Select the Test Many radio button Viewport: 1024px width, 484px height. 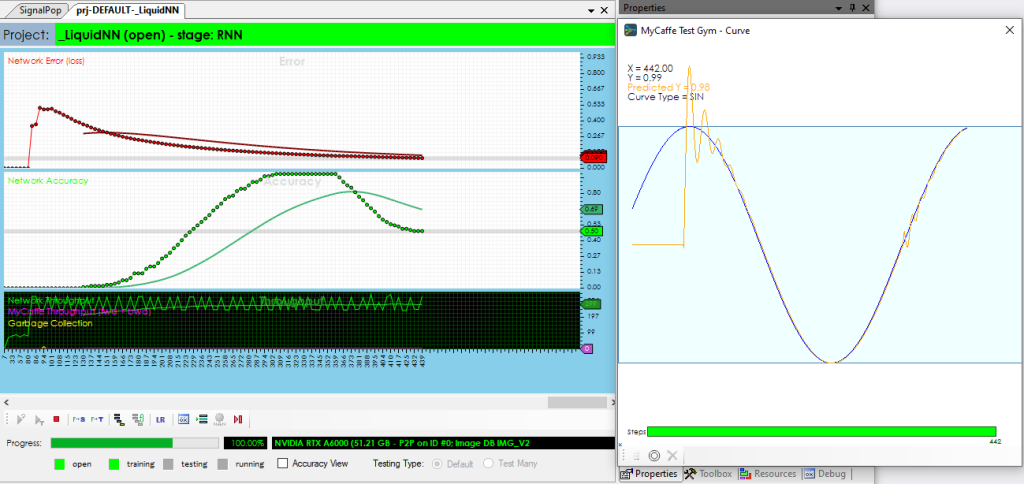click(x=489, y=464)
